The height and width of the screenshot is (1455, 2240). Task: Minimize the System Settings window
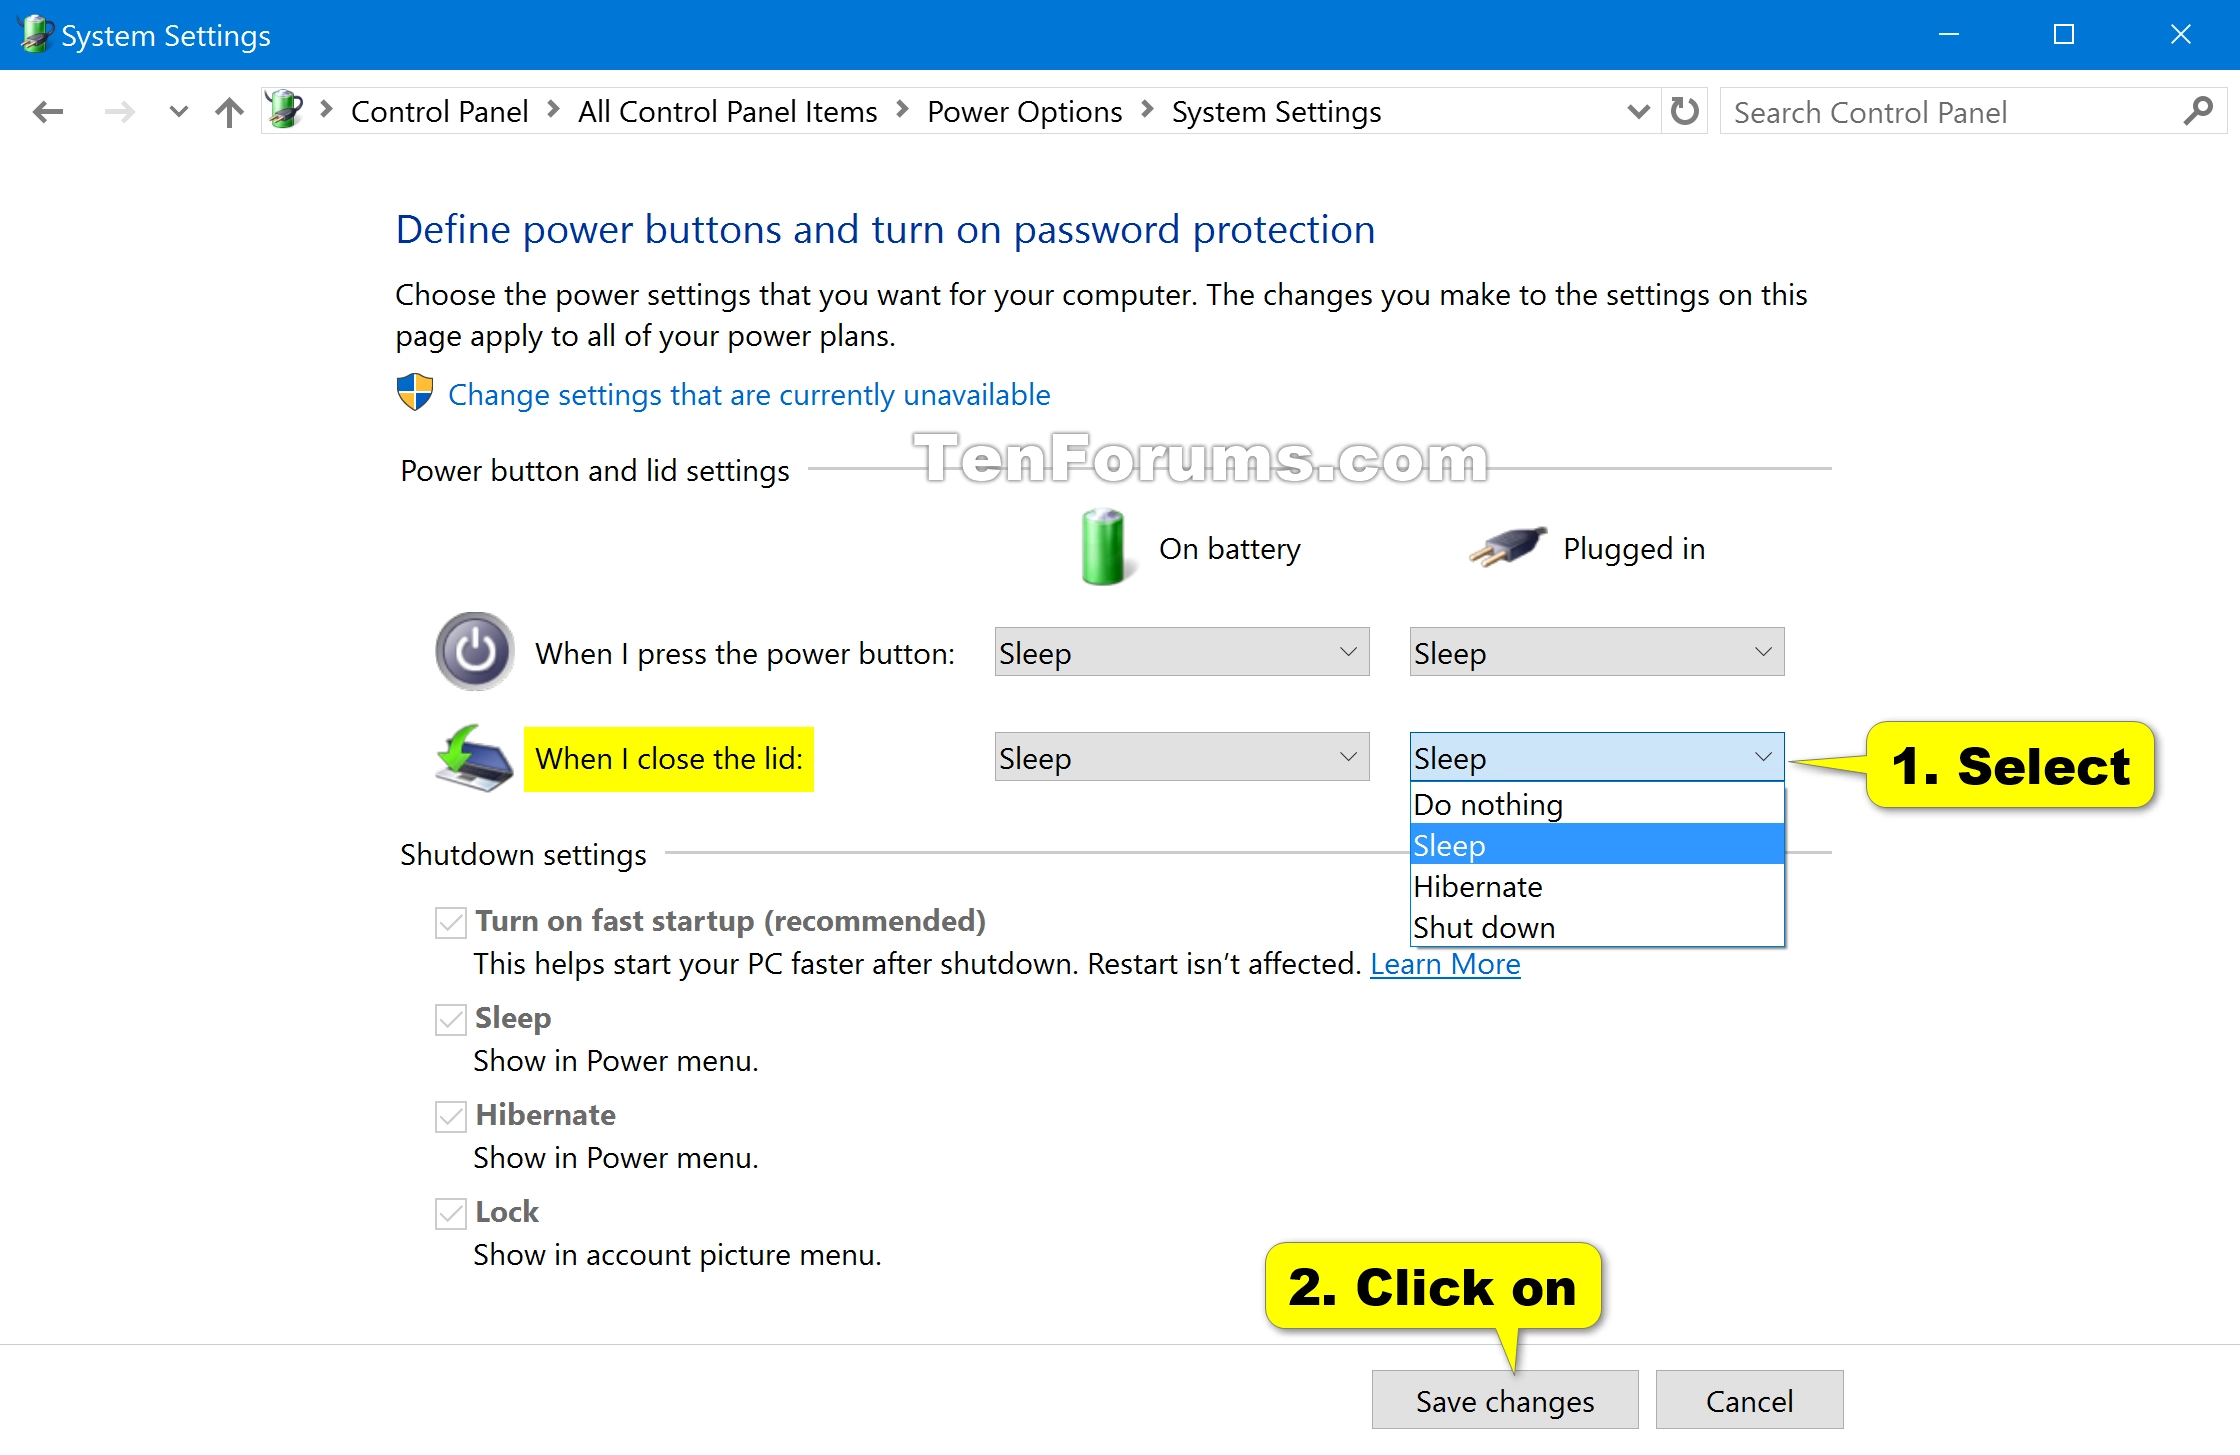[x=1948, y=34]
